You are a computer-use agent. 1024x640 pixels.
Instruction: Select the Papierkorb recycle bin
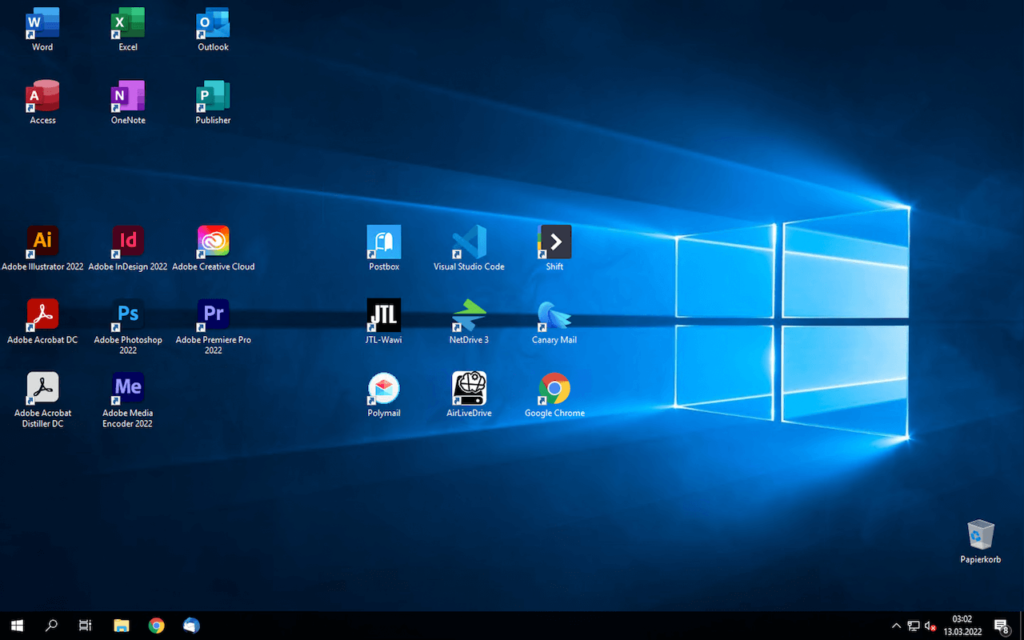[x=980, y=541]
